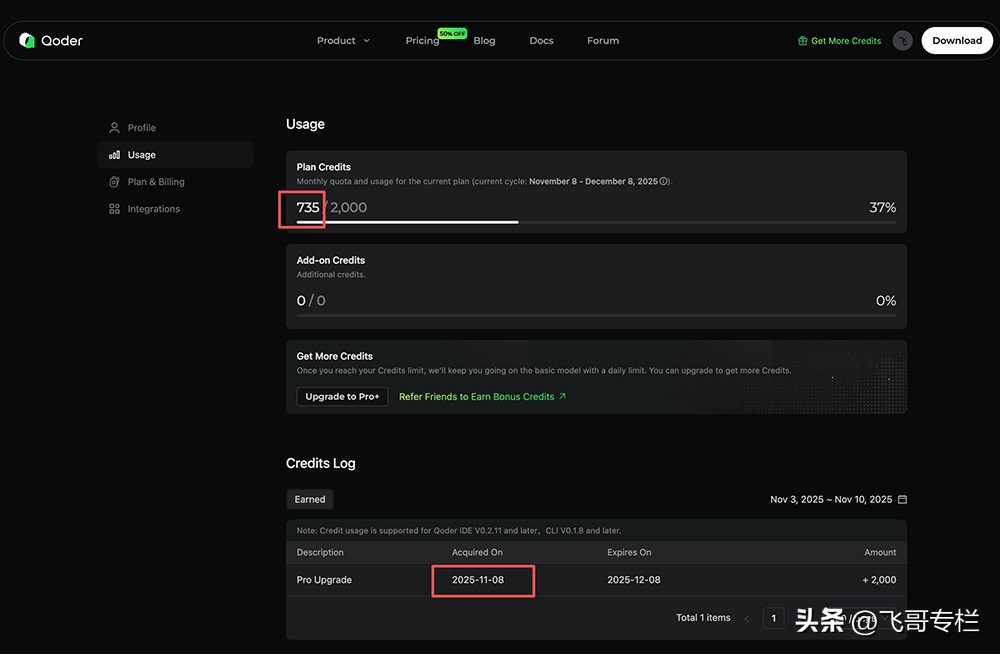Click the Download button
1000x654 pixels.
[x=956, y=41]
